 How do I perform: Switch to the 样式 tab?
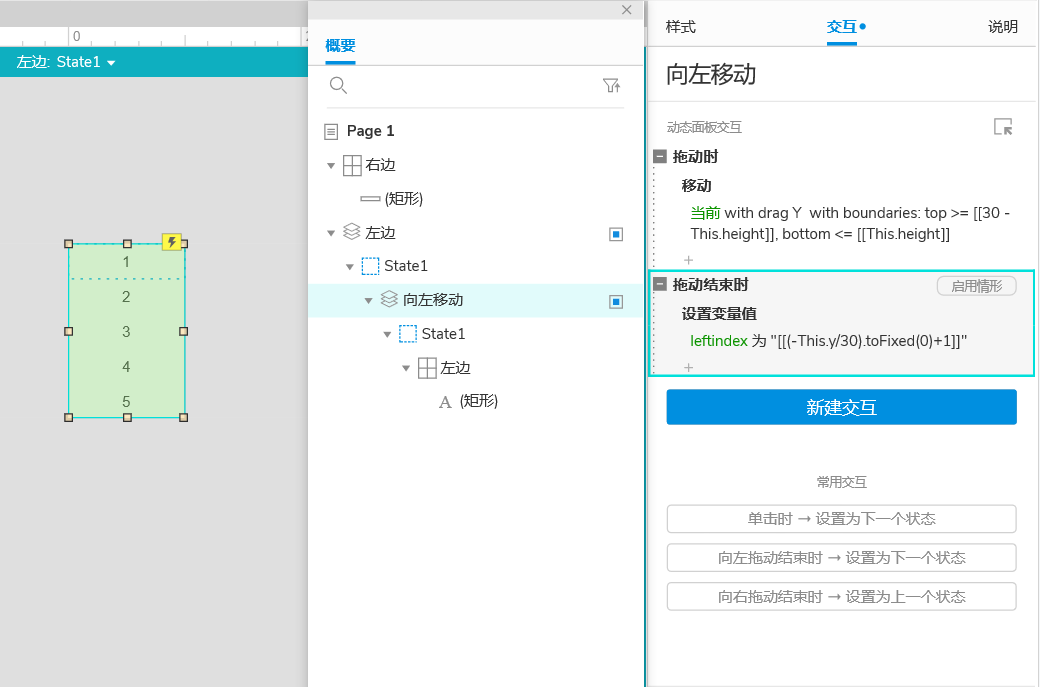point(681,27)
